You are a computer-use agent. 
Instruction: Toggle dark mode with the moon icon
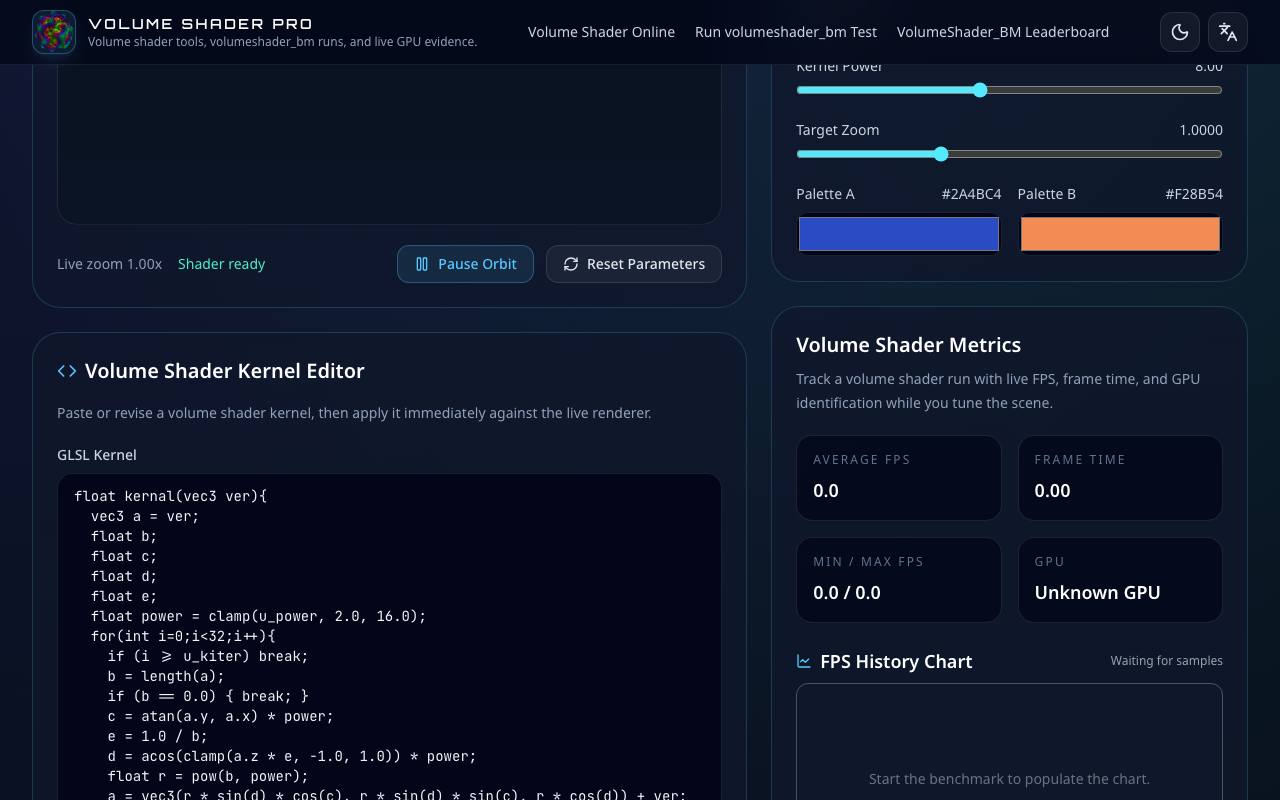coord(1180,32)
